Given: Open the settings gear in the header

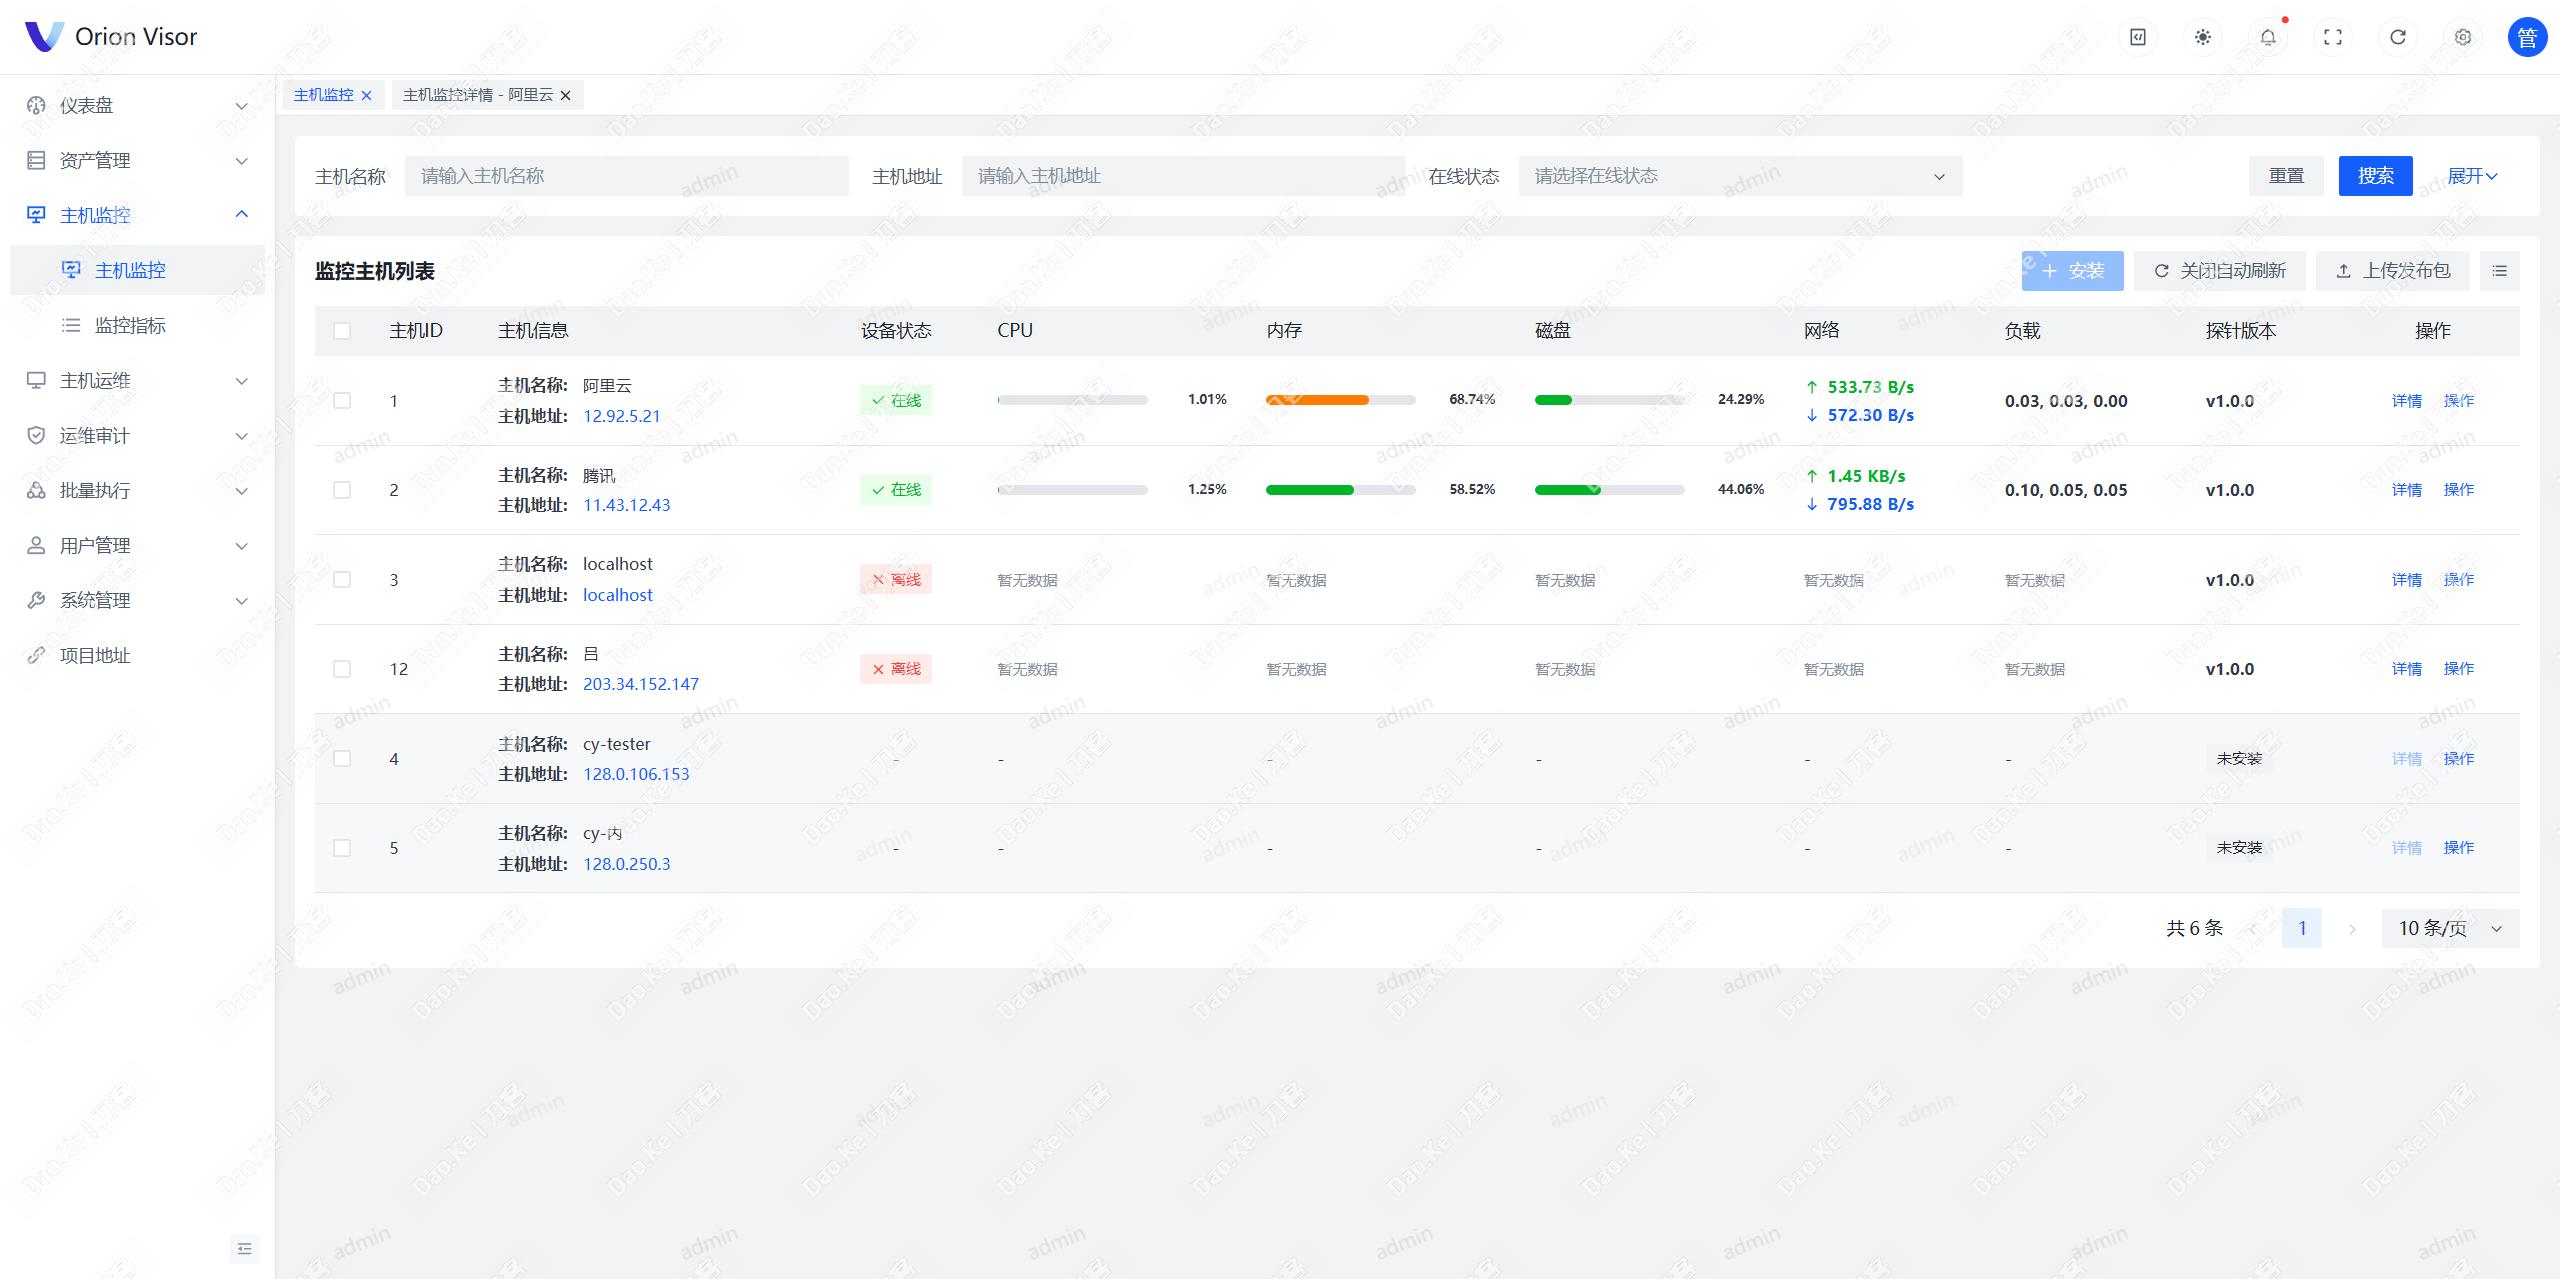Looking at the screenshot, I should 2462,37.
